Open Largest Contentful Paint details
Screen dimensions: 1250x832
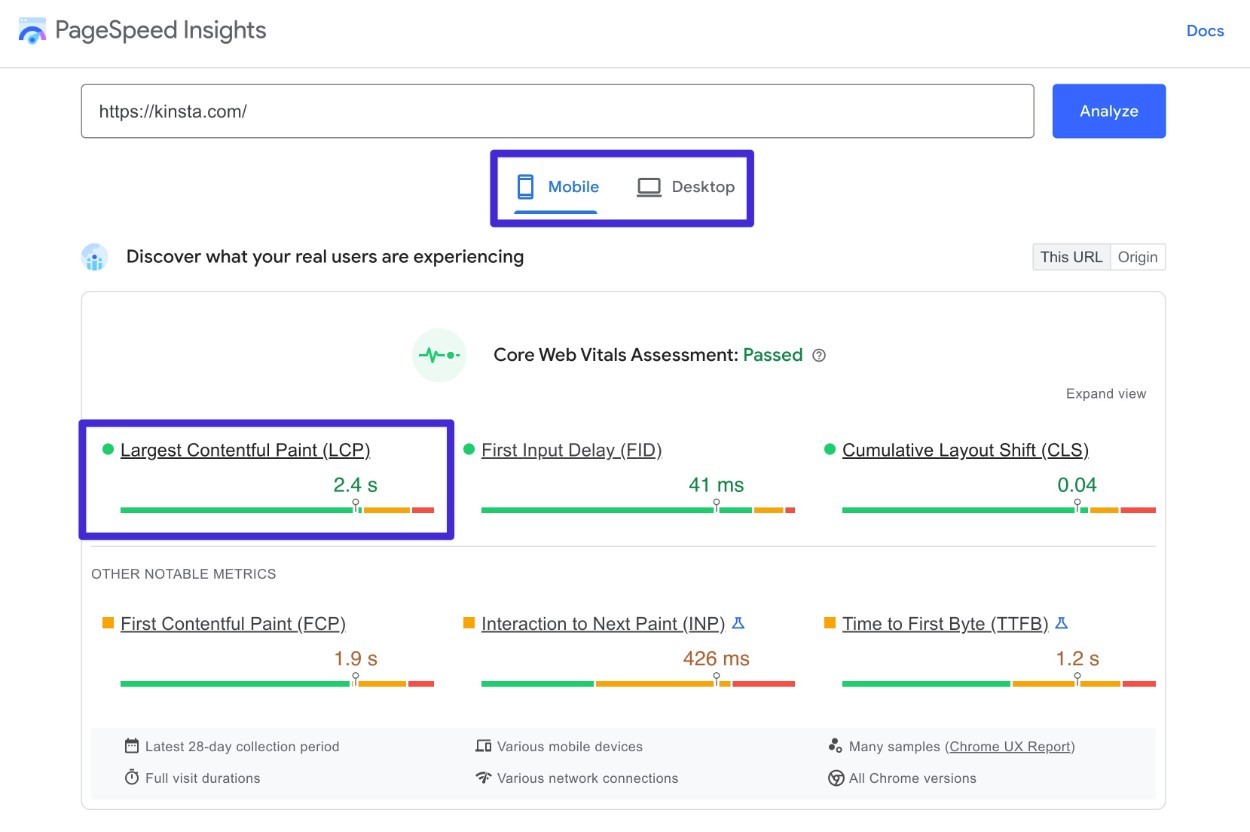point(245,450)
